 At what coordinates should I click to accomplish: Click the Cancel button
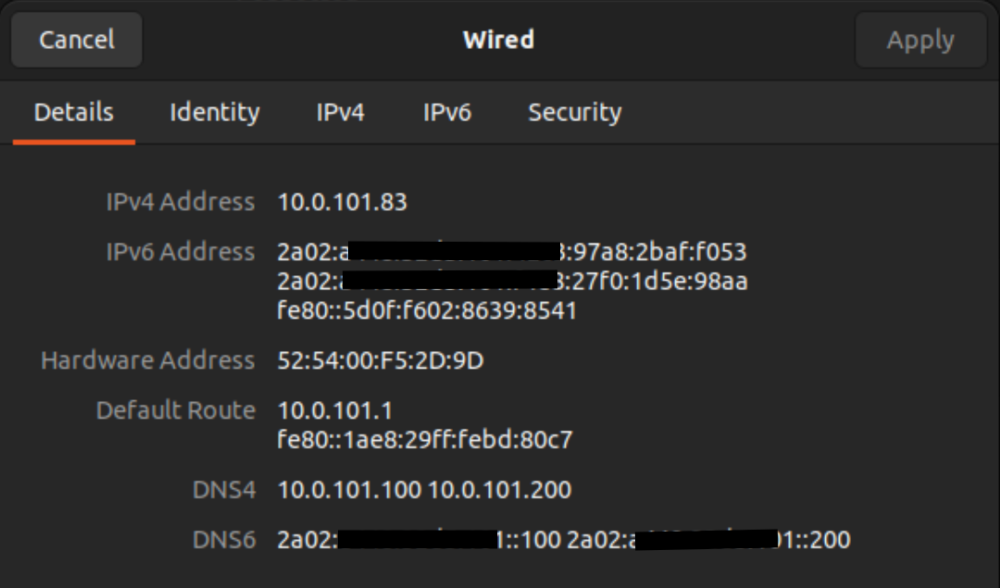point(77,40)
